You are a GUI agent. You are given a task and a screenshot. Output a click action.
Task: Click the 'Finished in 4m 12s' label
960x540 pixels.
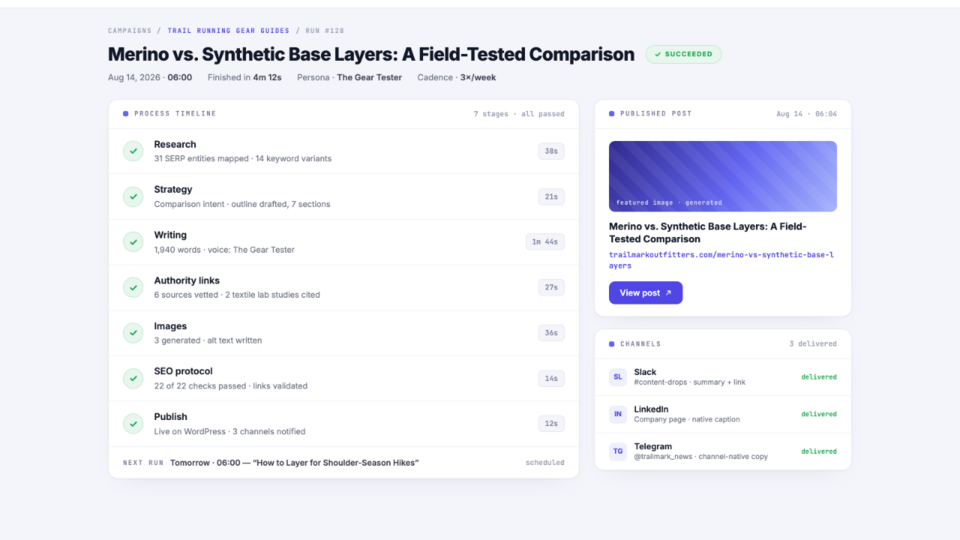[244, 78]
